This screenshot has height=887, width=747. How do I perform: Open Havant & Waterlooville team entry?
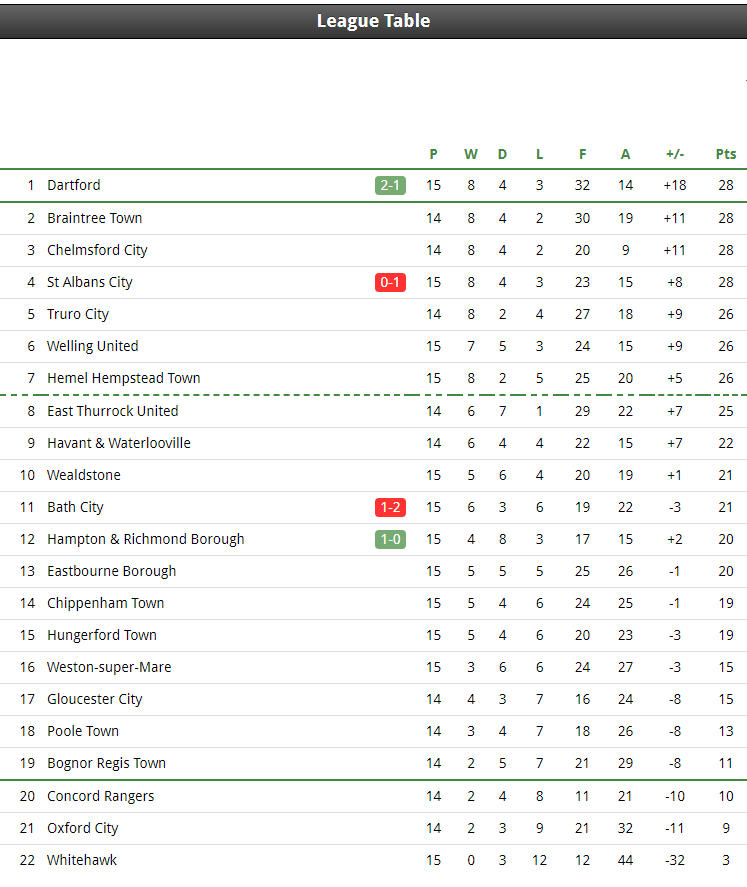pos(119,443)
